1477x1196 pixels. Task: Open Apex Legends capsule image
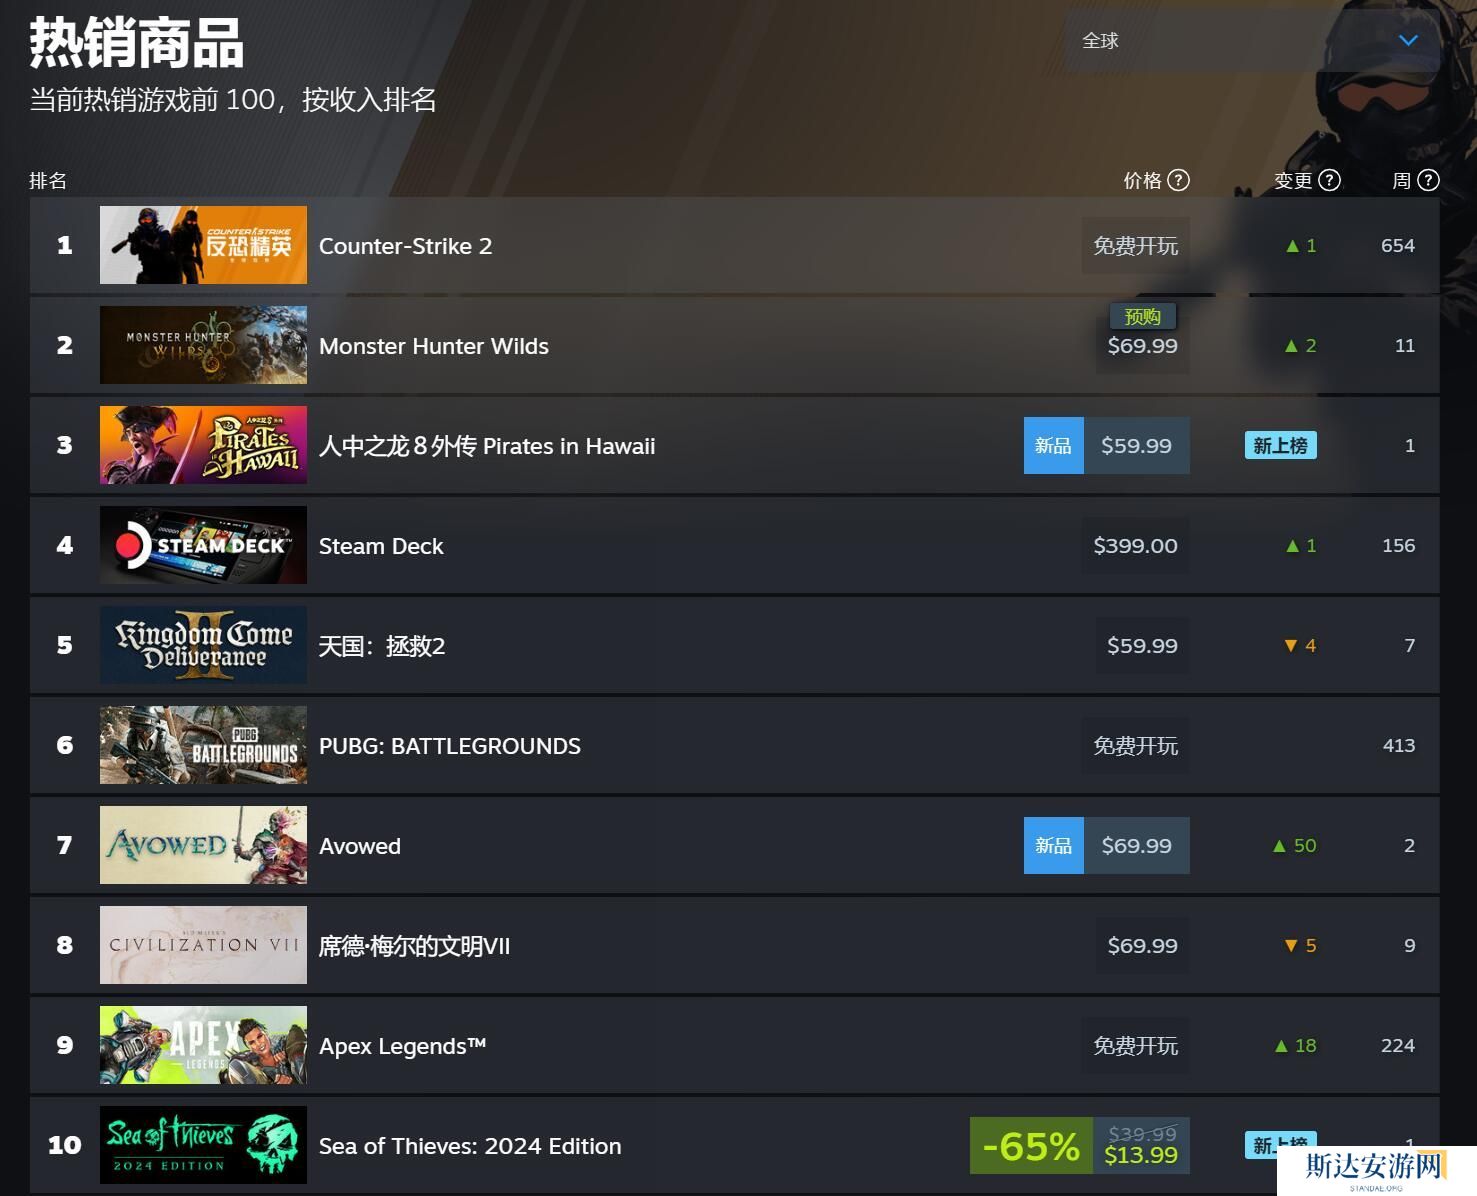pyautogui.click(x=203, y=1045)
